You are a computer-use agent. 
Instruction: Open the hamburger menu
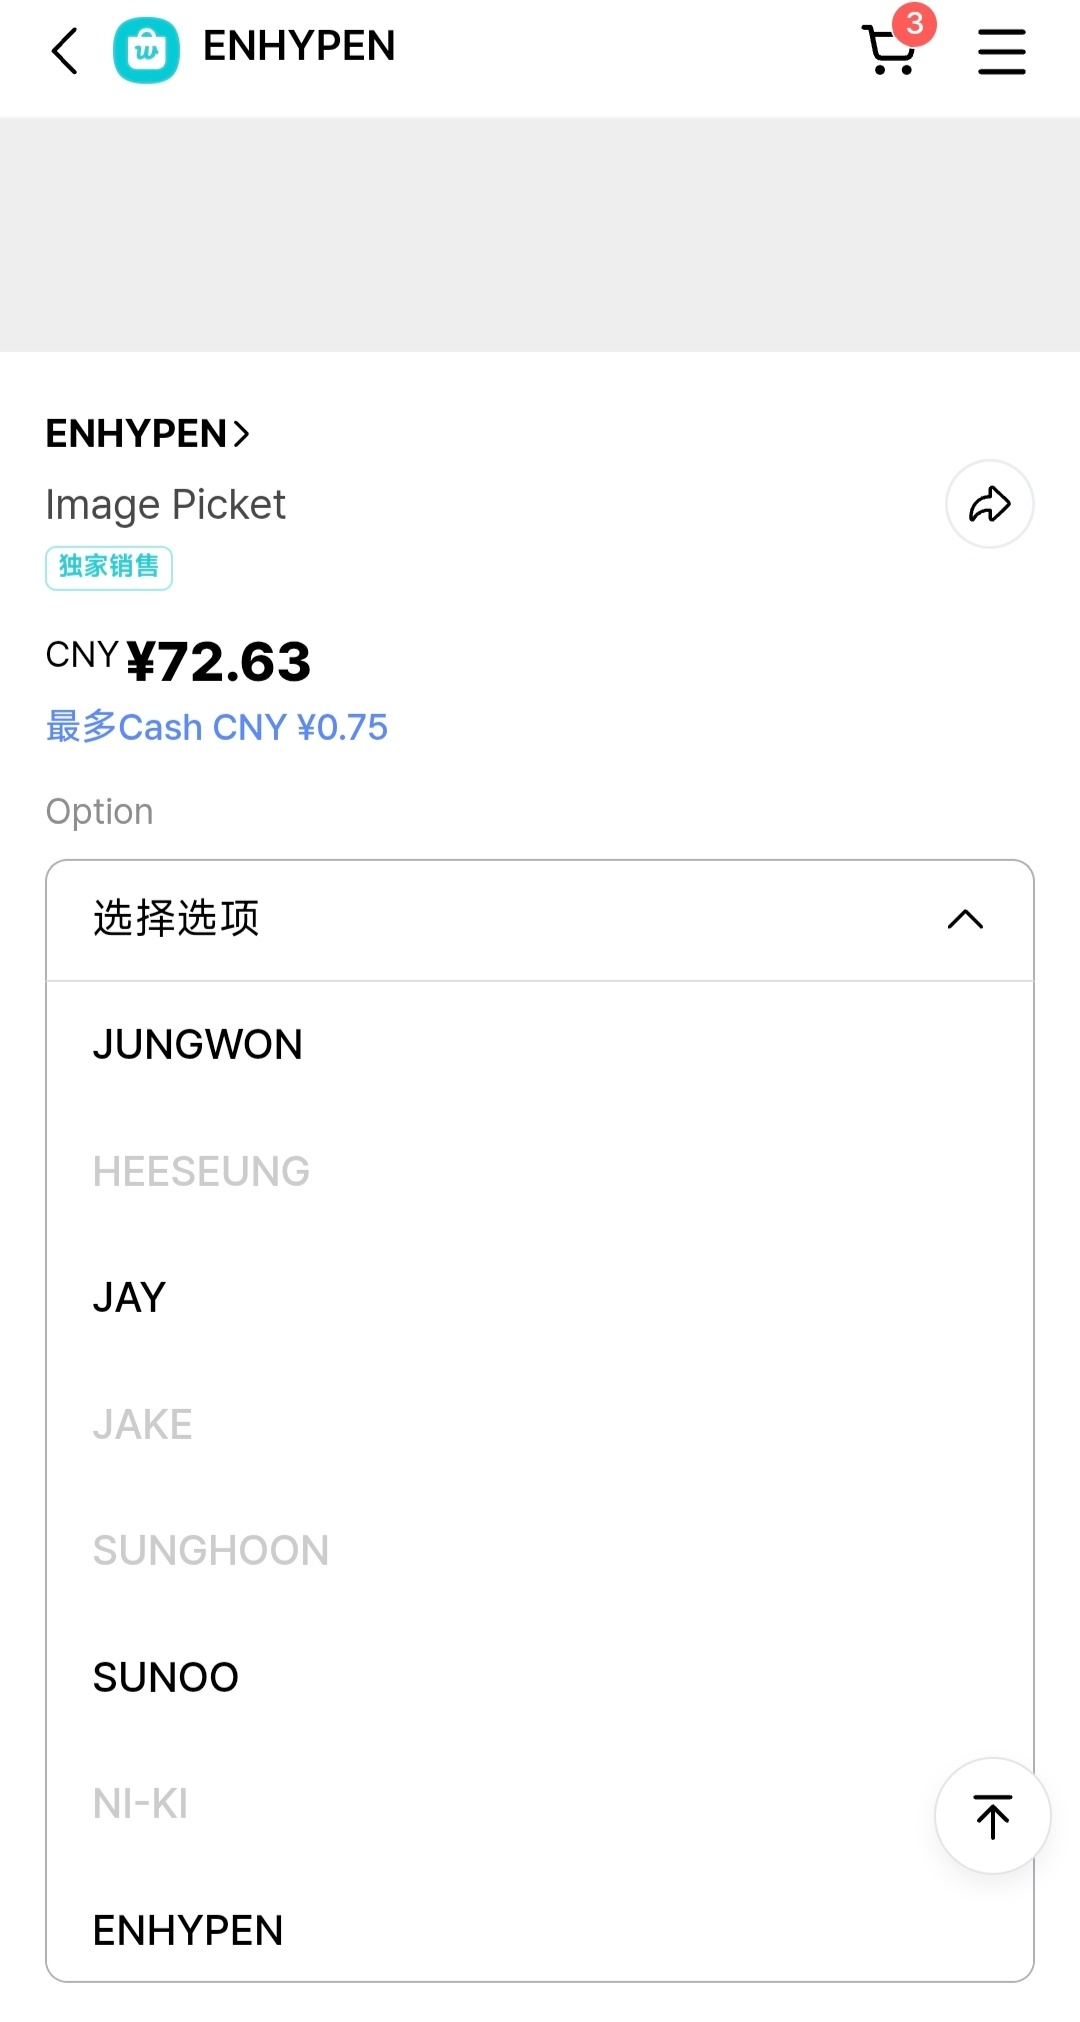(1001, 51)
